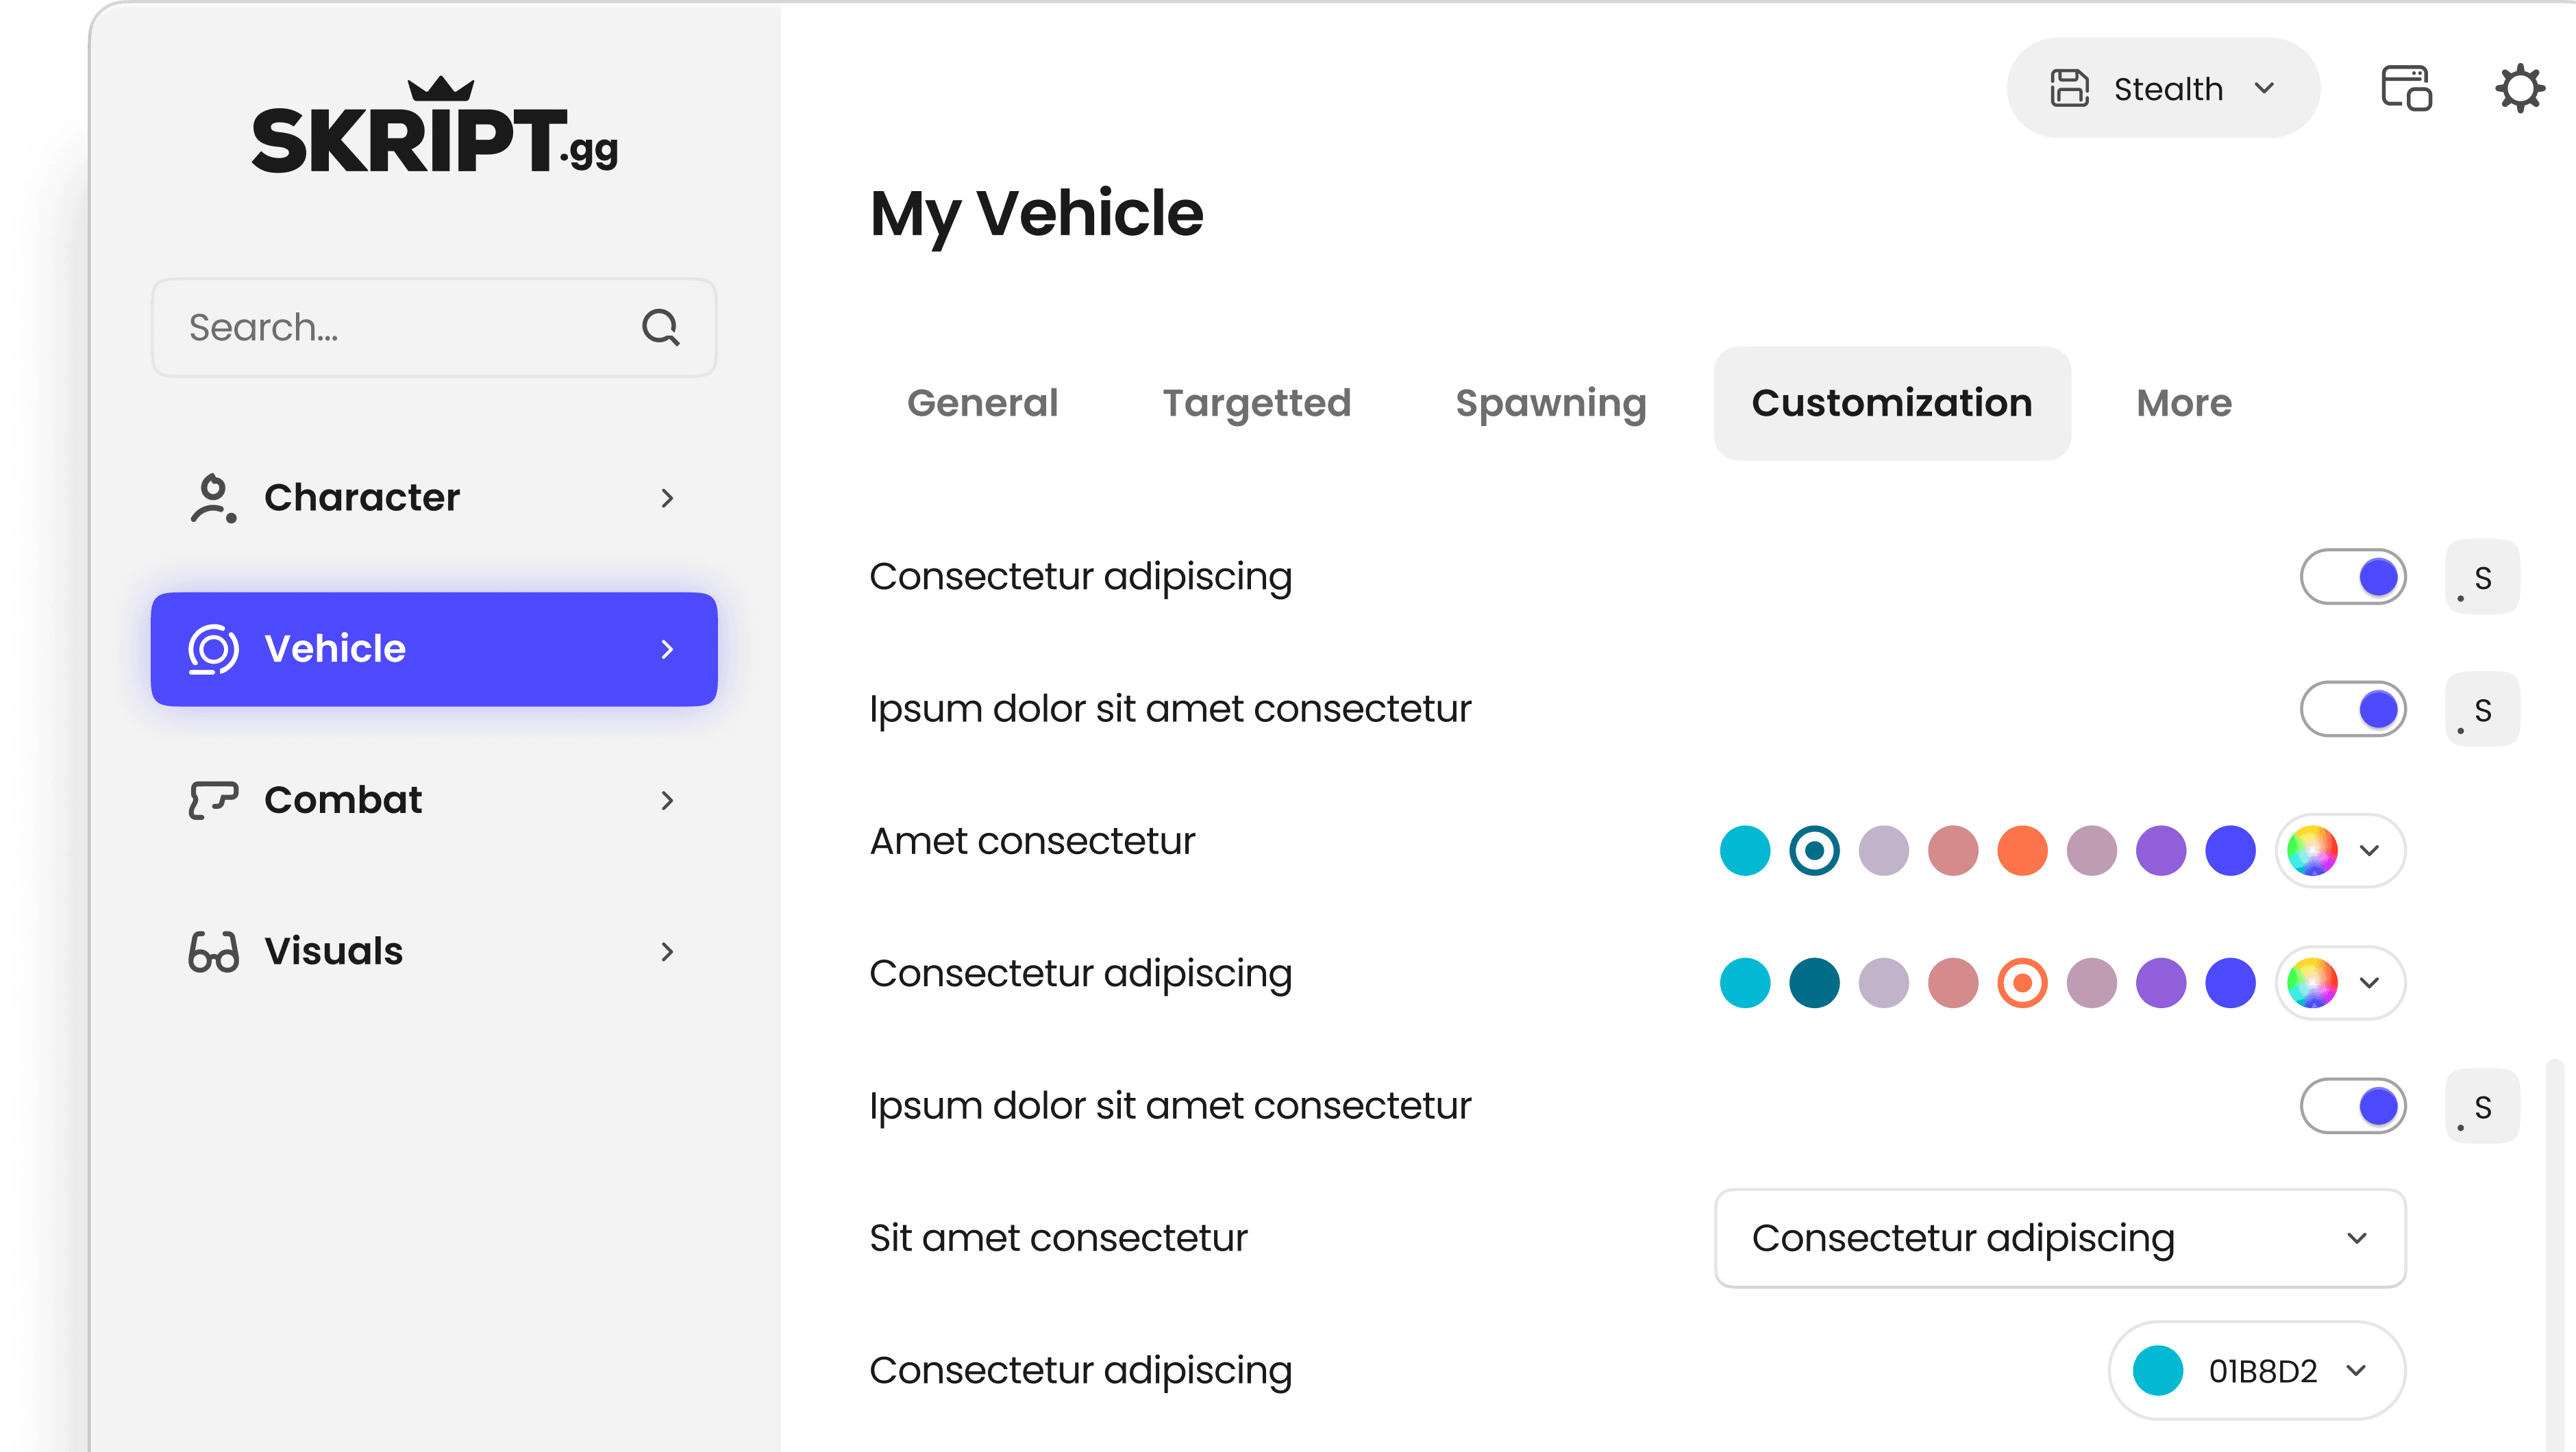Click the search magnifier icon

tap(660, 327)
